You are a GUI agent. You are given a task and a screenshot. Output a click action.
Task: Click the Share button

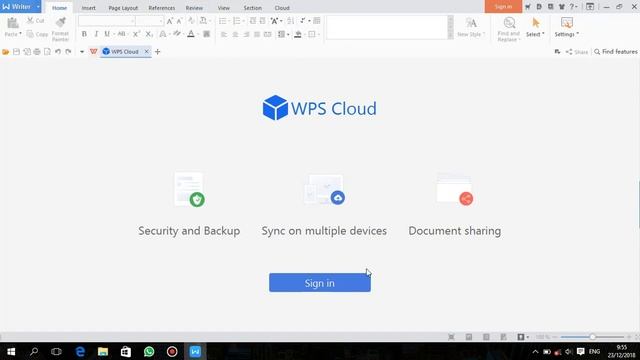577,52
